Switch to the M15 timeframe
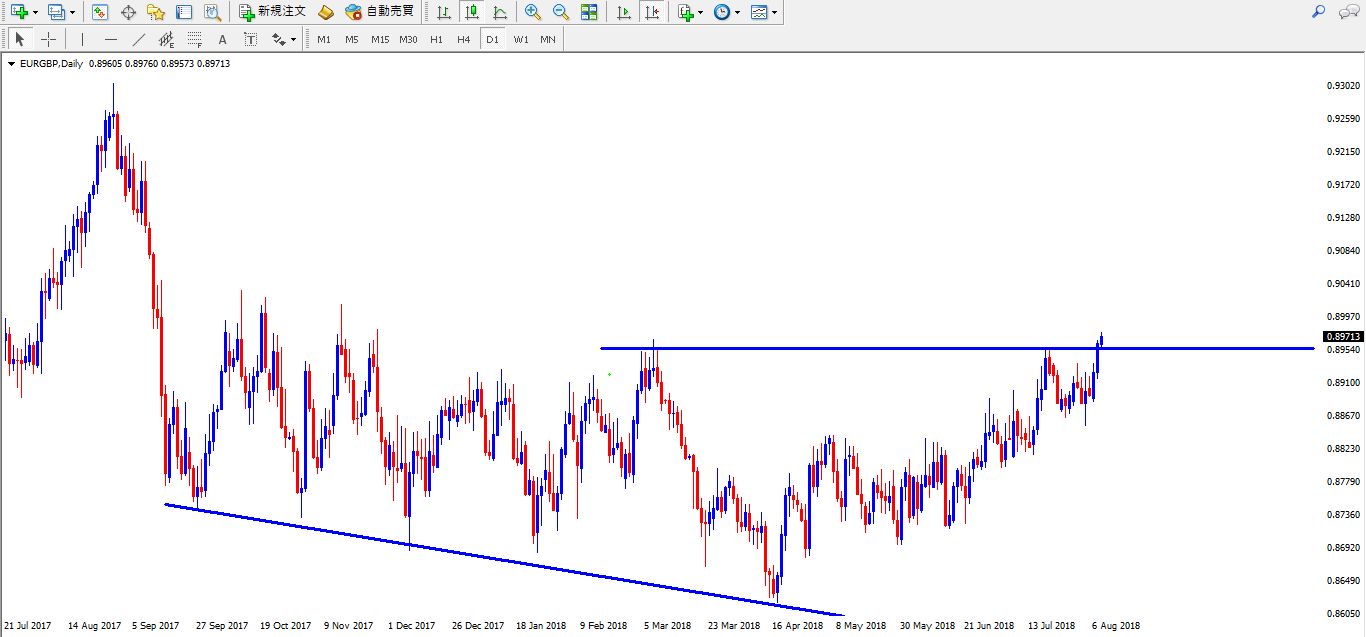 pos(380,39)
